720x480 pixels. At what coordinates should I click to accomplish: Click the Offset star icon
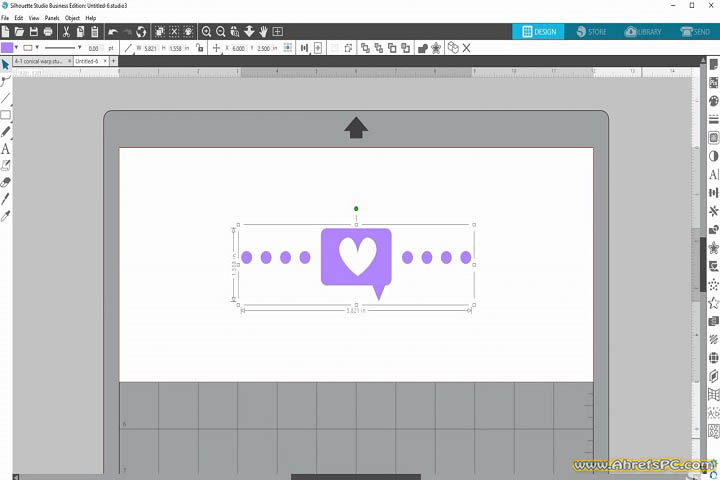(436, 48)
